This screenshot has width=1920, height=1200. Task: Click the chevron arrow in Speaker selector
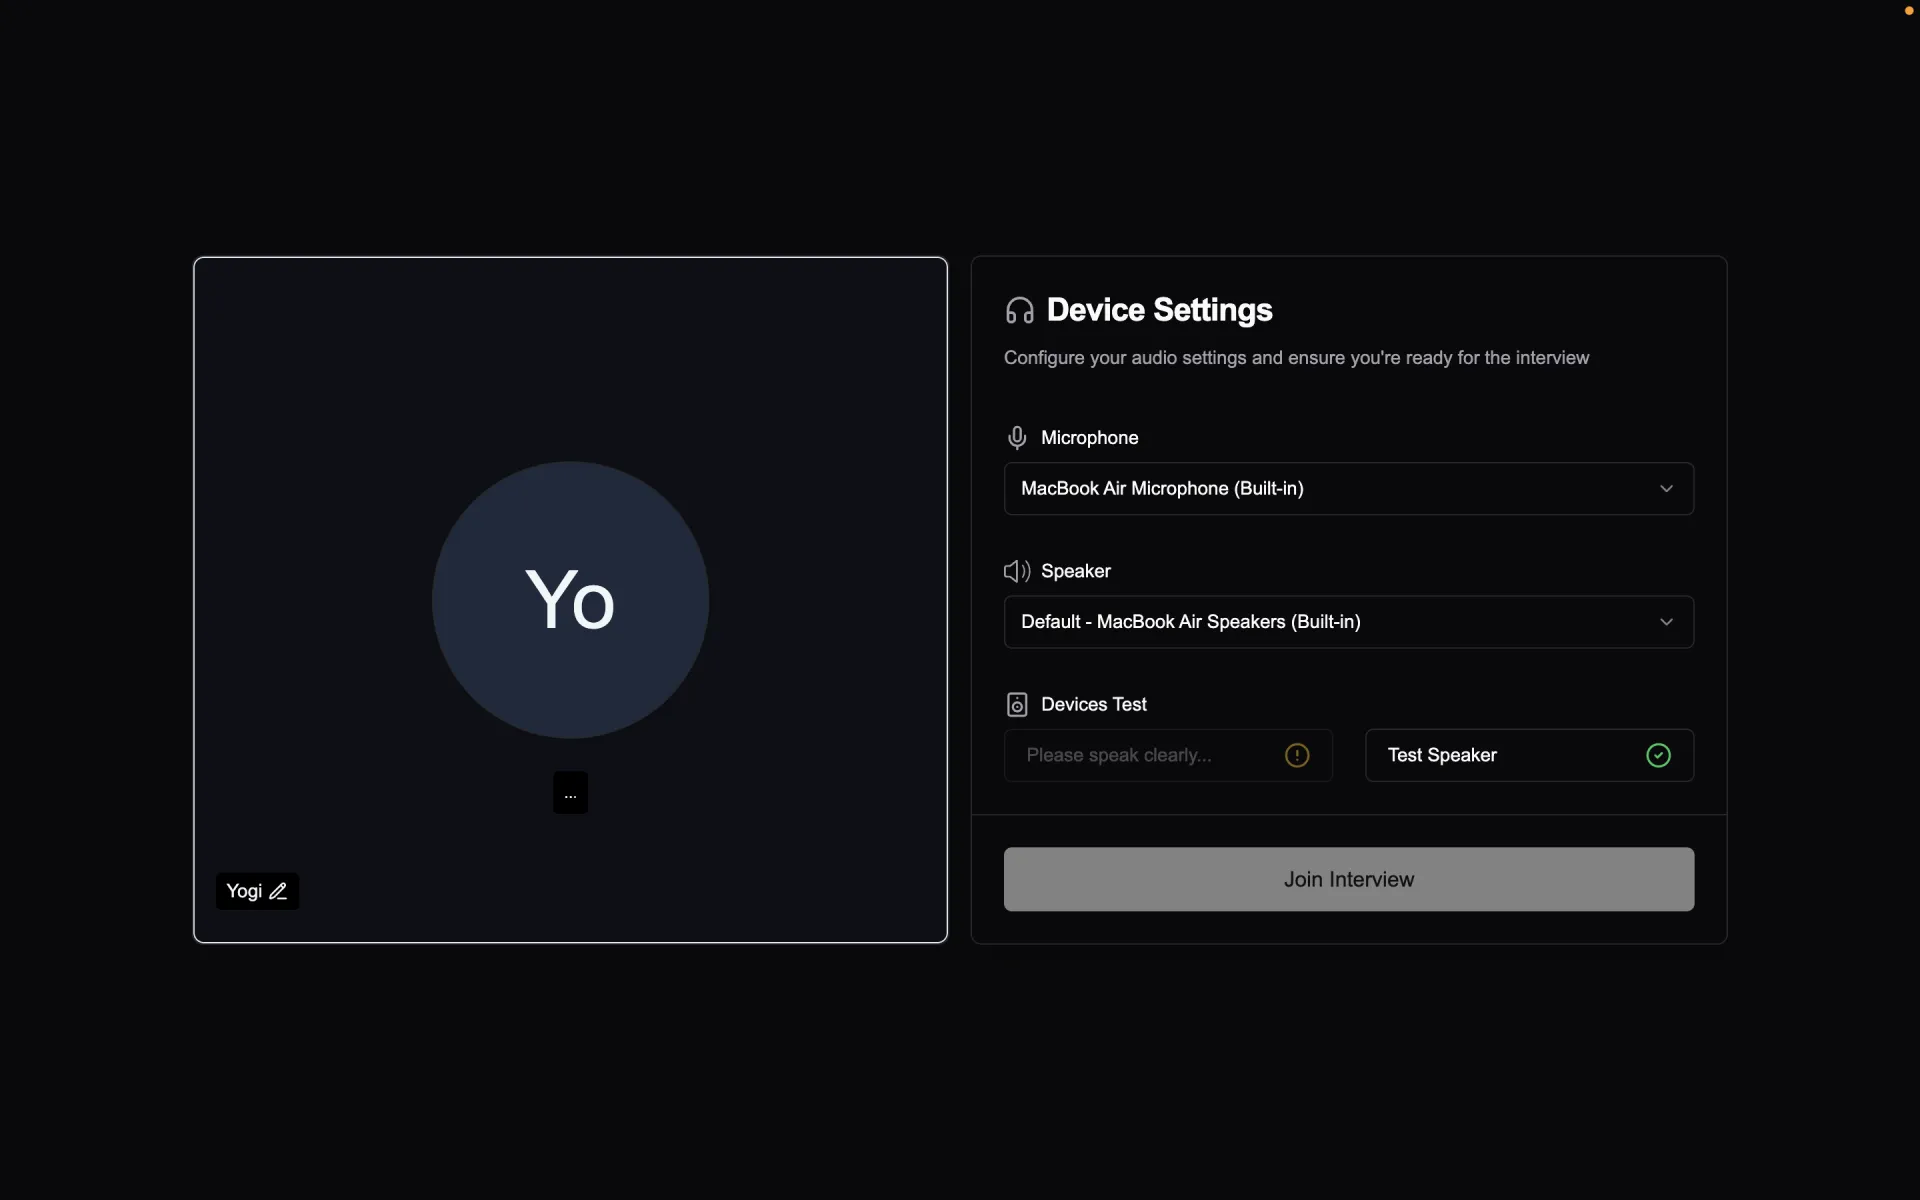pyautogui.click(x=1666, y=622)
